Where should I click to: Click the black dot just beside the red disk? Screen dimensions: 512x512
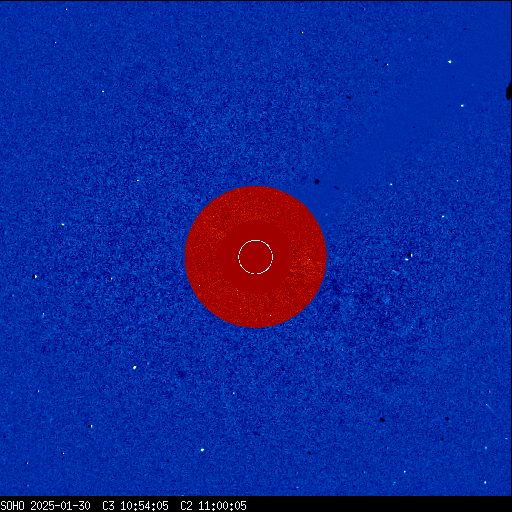tap(317, 181)
